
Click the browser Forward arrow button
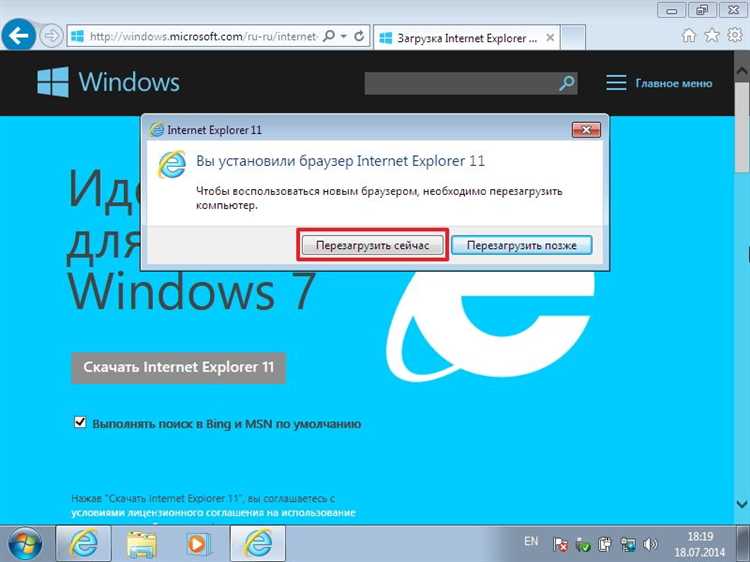point(51,36)
